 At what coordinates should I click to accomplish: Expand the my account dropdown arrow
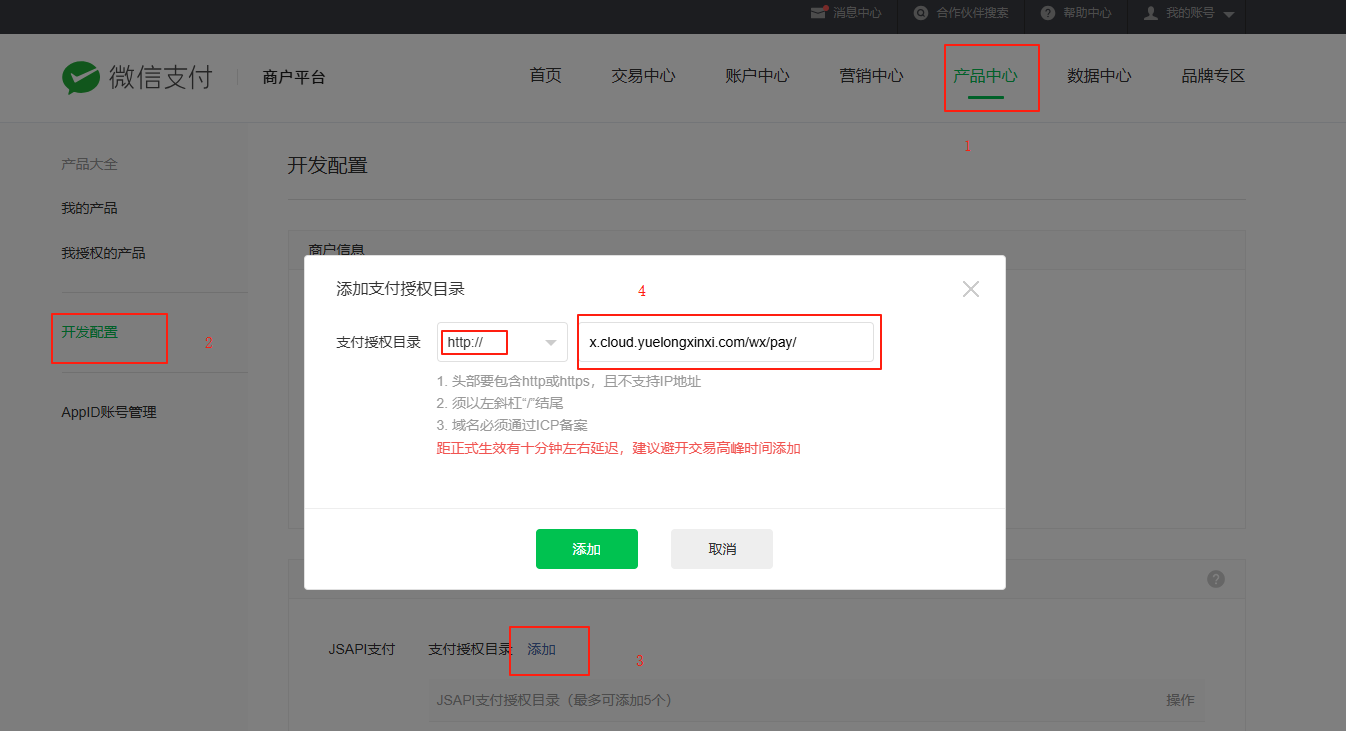(1229, 14)
